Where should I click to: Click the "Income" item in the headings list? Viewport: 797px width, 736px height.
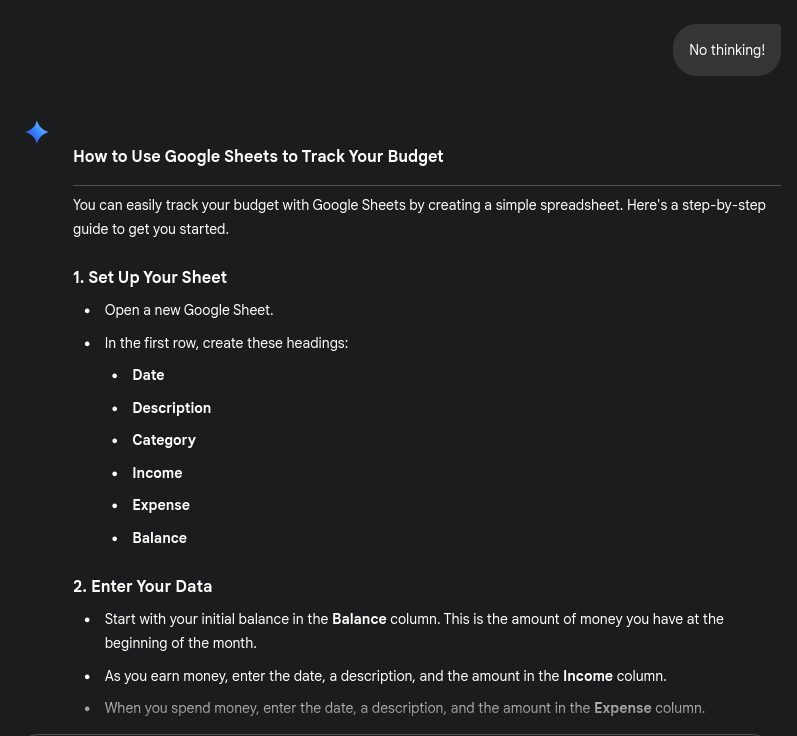coord(157,473)
